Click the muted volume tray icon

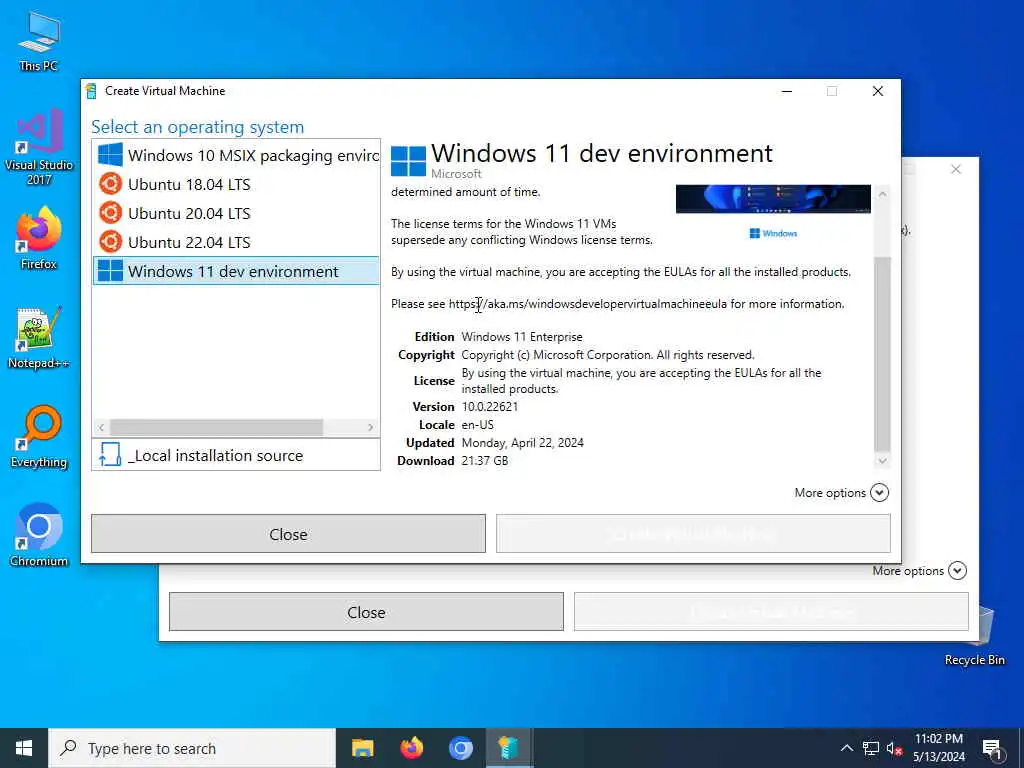click(895, 748)
